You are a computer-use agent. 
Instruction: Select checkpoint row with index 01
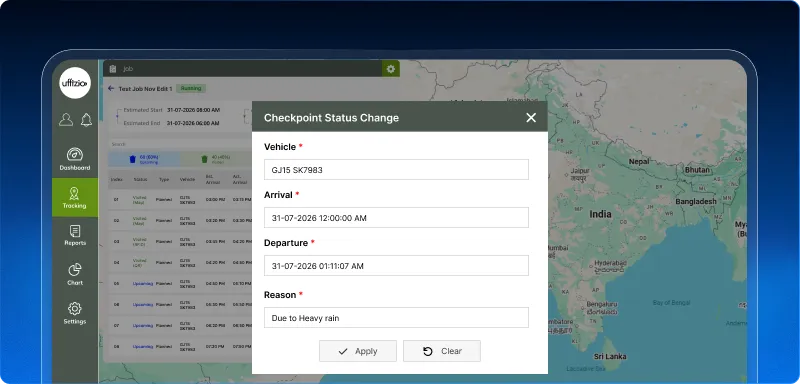point(181,199)
